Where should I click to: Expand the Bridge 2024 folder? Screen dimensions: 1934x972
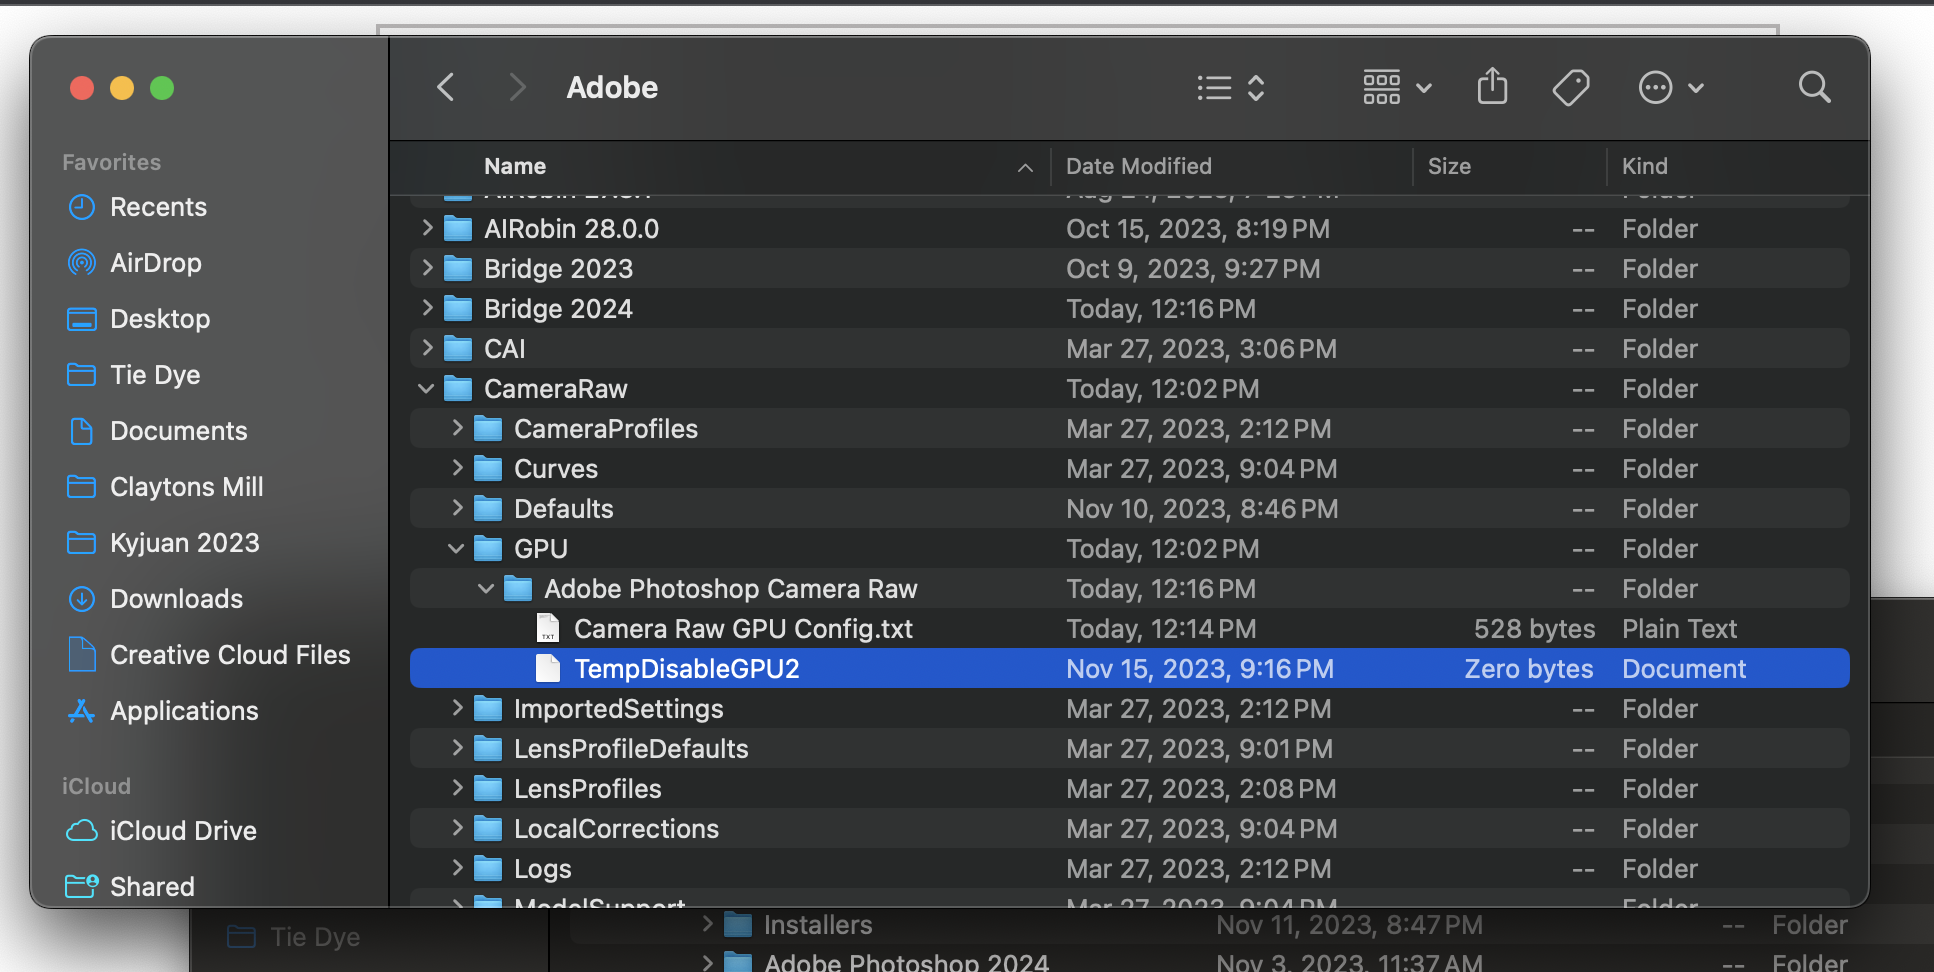(427, 308)
